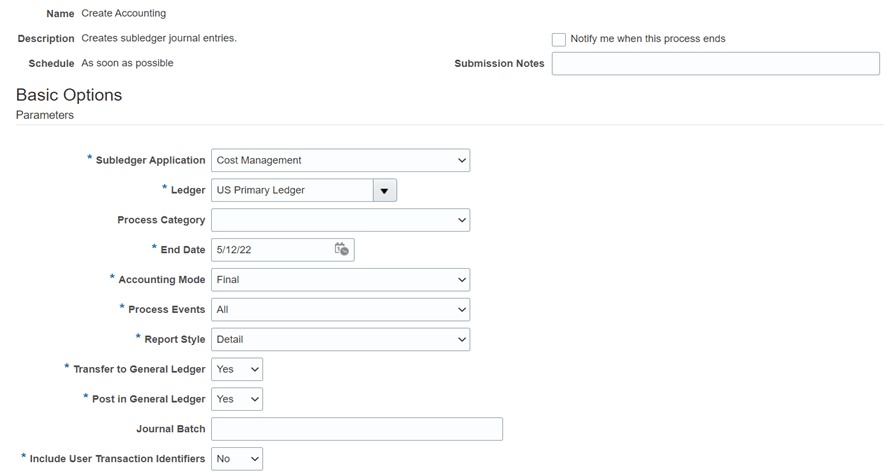The width and height of the screenshot is (884, 476).
Task: Change the Transfer to General Ledger dropdown
Action: (237, 370)
